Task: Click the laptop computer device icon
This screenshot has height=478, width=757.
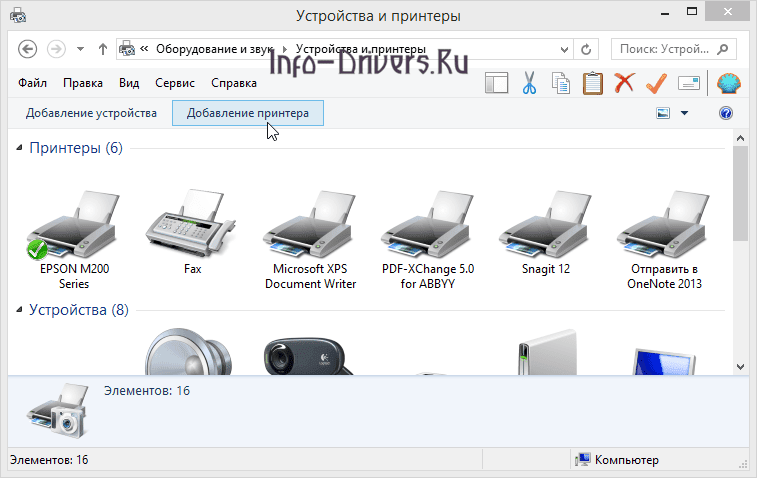Action: pyautogui.click(x=664, y=361)
